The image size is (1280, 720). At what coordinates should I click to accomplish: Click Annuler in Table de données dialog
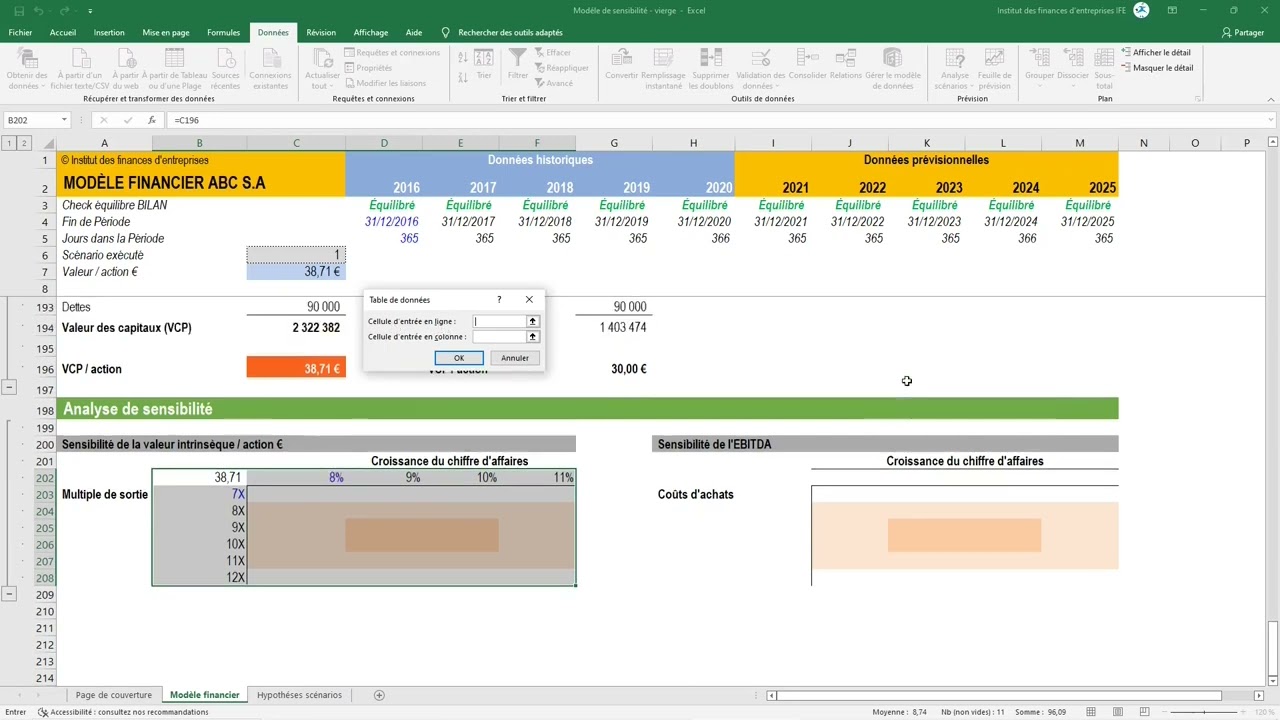(x=515, y=358)
